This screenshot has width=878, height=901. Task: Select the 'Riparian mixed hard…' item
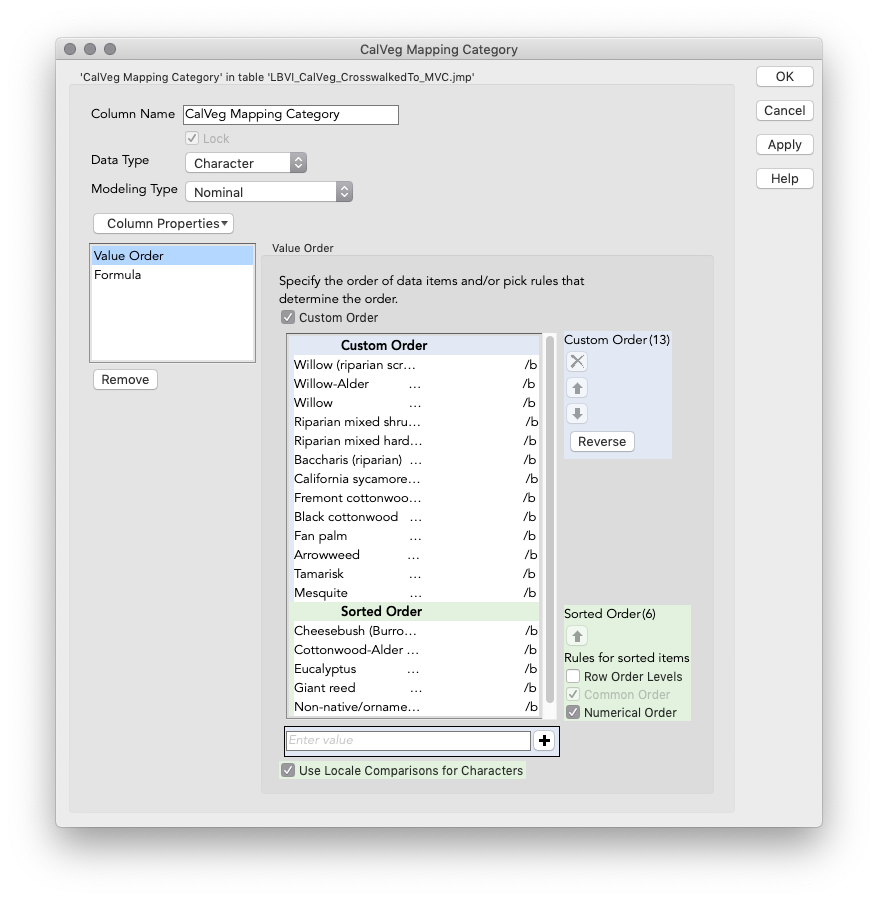415,441
